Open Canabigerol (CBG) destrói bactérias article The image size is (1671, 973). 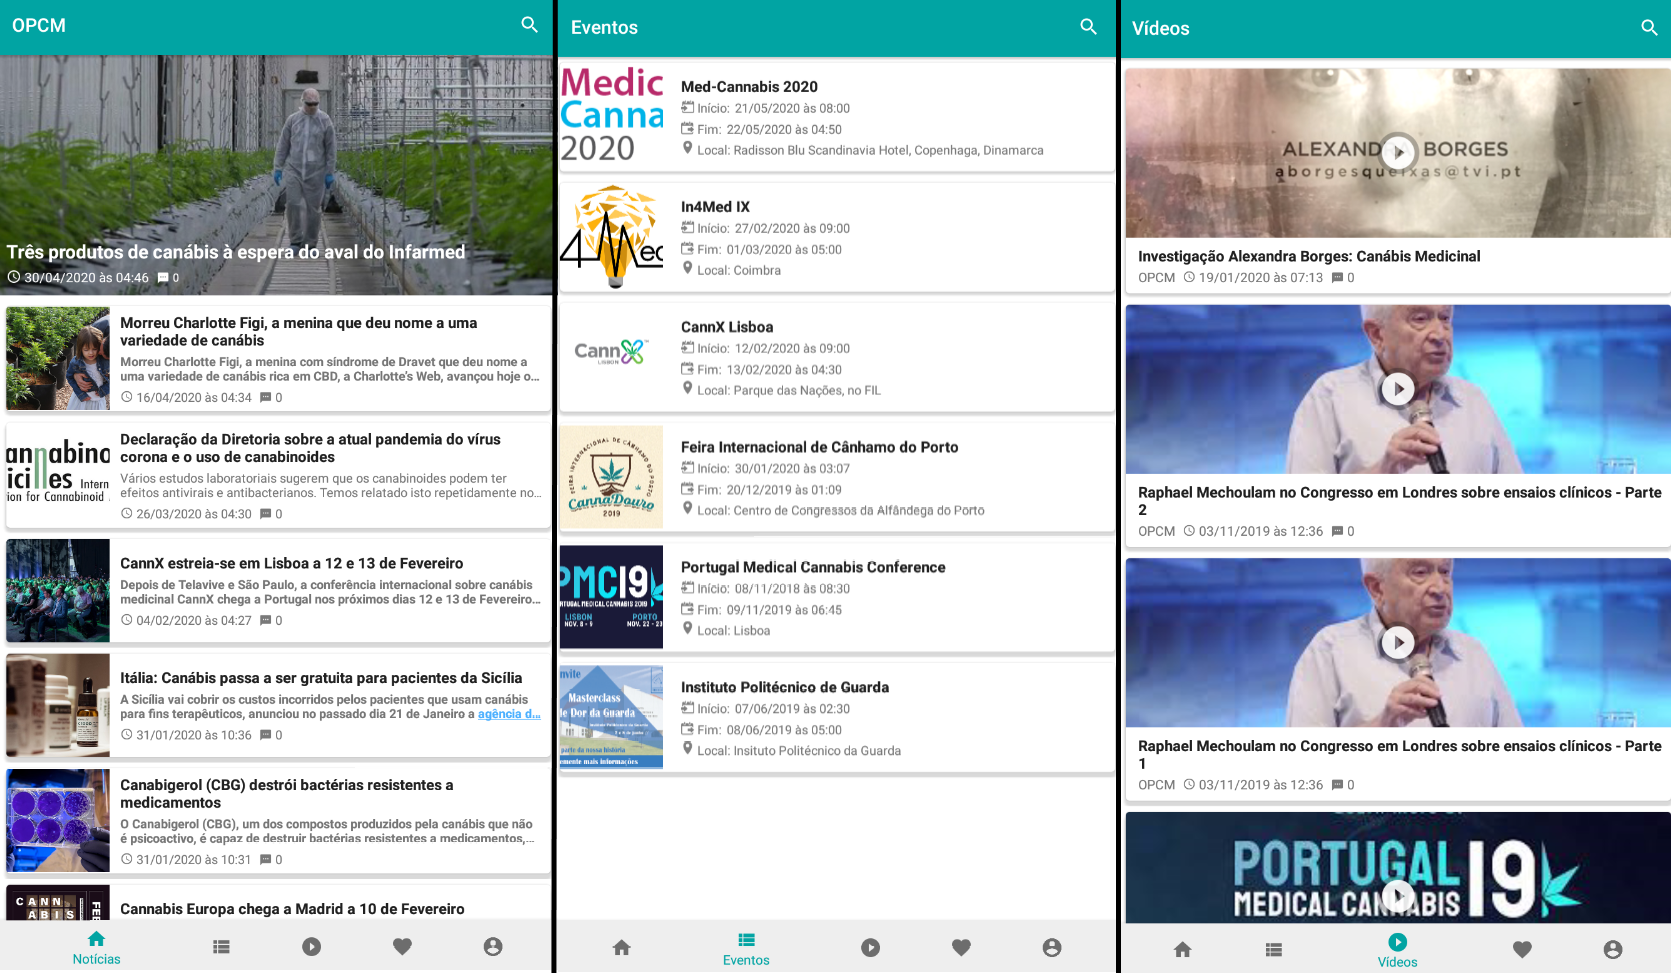(278, 820)
